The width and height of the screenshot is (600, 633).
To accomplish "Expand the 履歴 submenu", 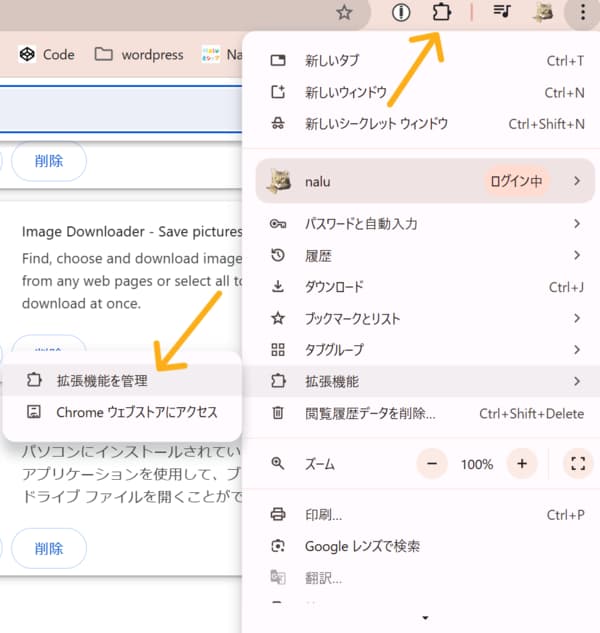I will coord(420,256).
